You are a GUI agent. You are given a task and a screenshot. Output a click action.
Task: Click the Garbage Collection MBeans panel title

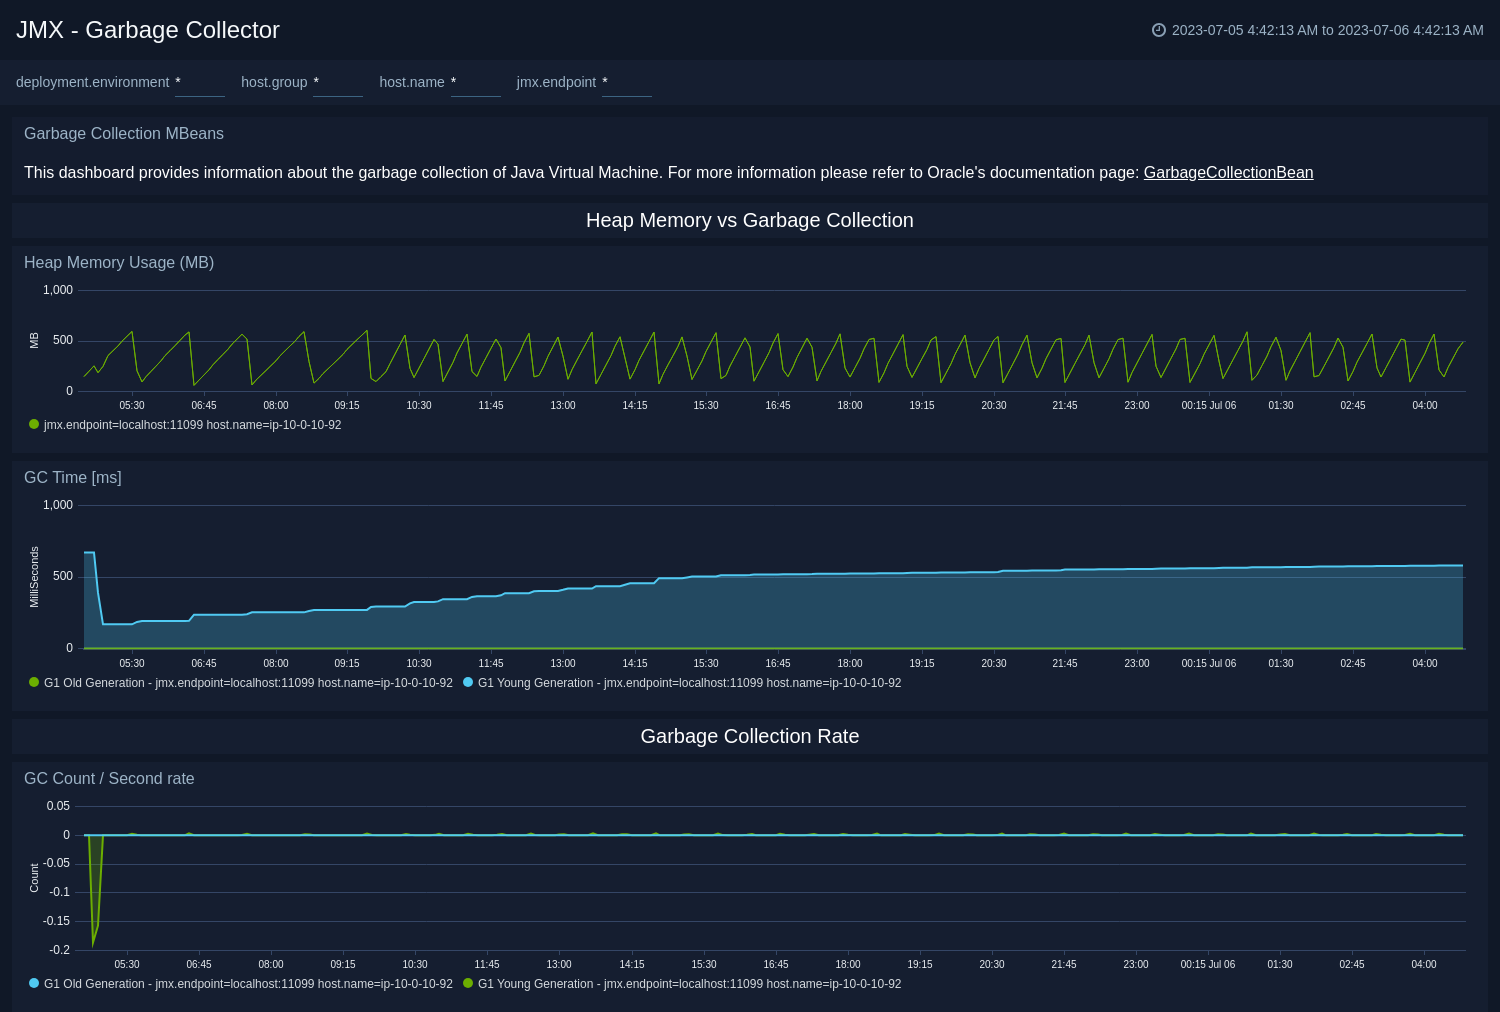(124, 134)
